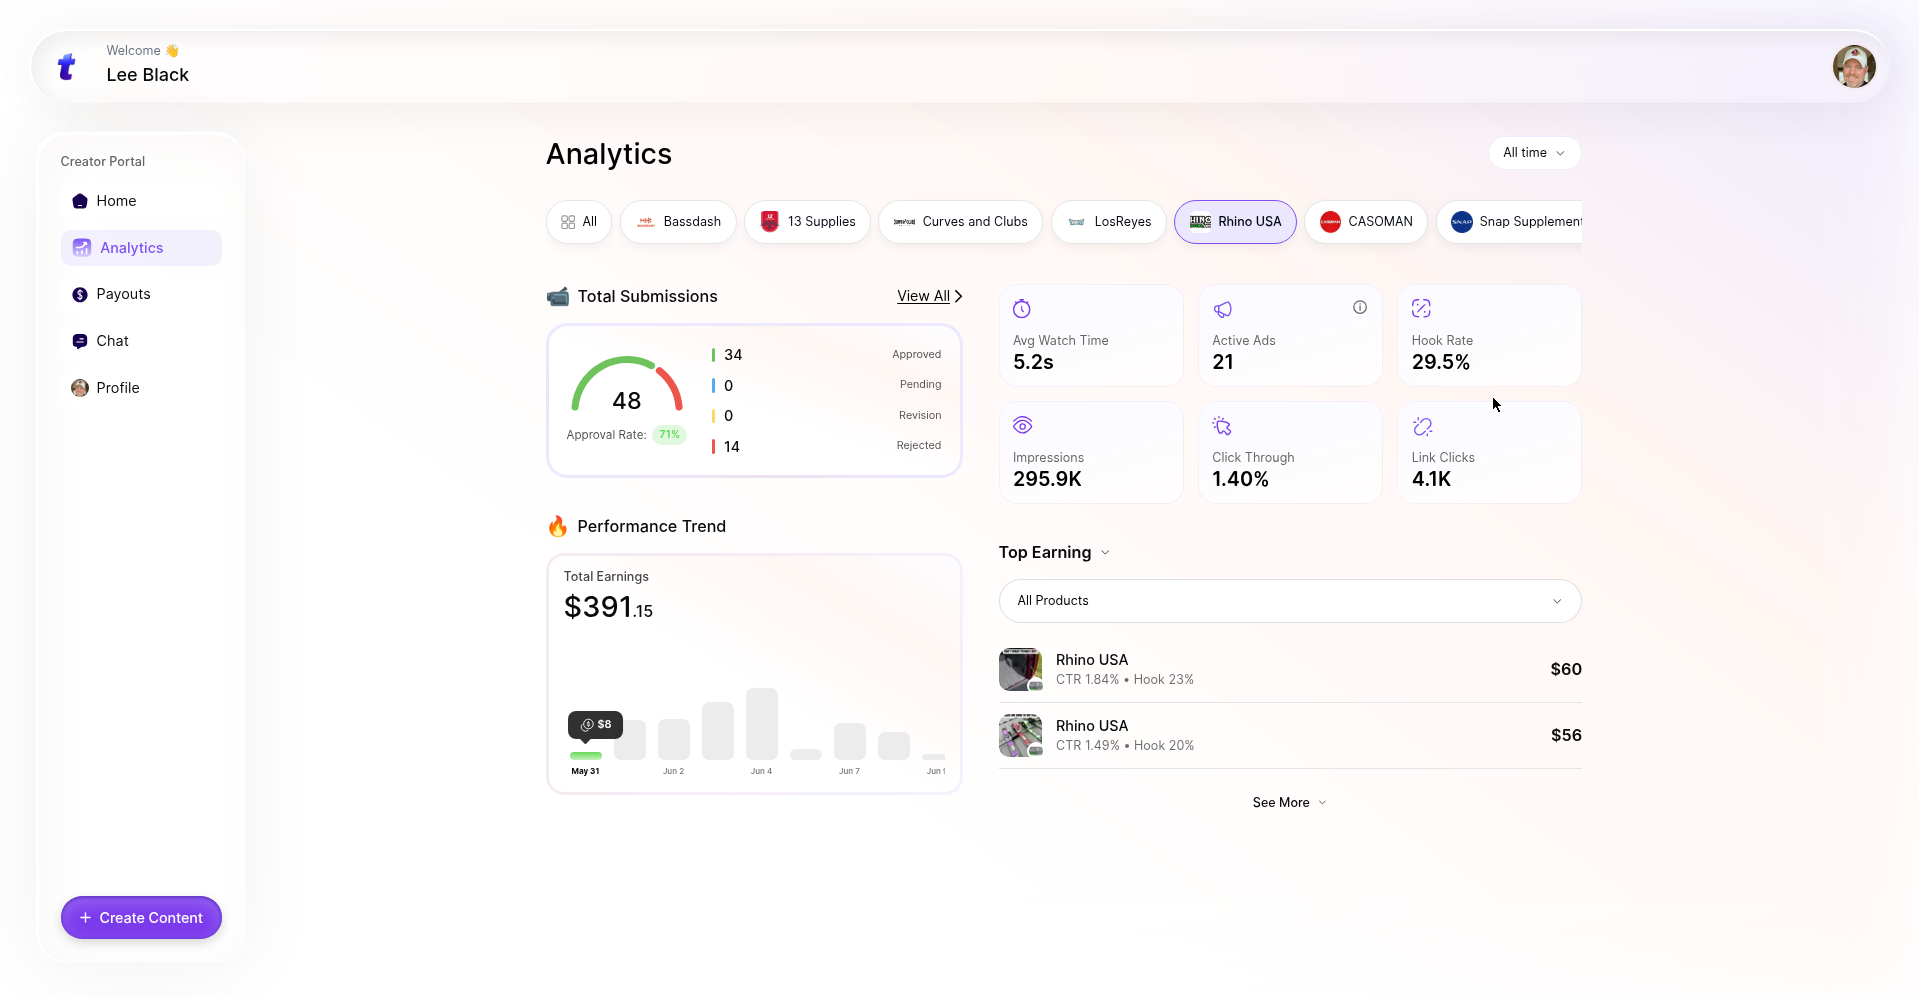Click the Curves and Clubs brand logo

point(904,222)
